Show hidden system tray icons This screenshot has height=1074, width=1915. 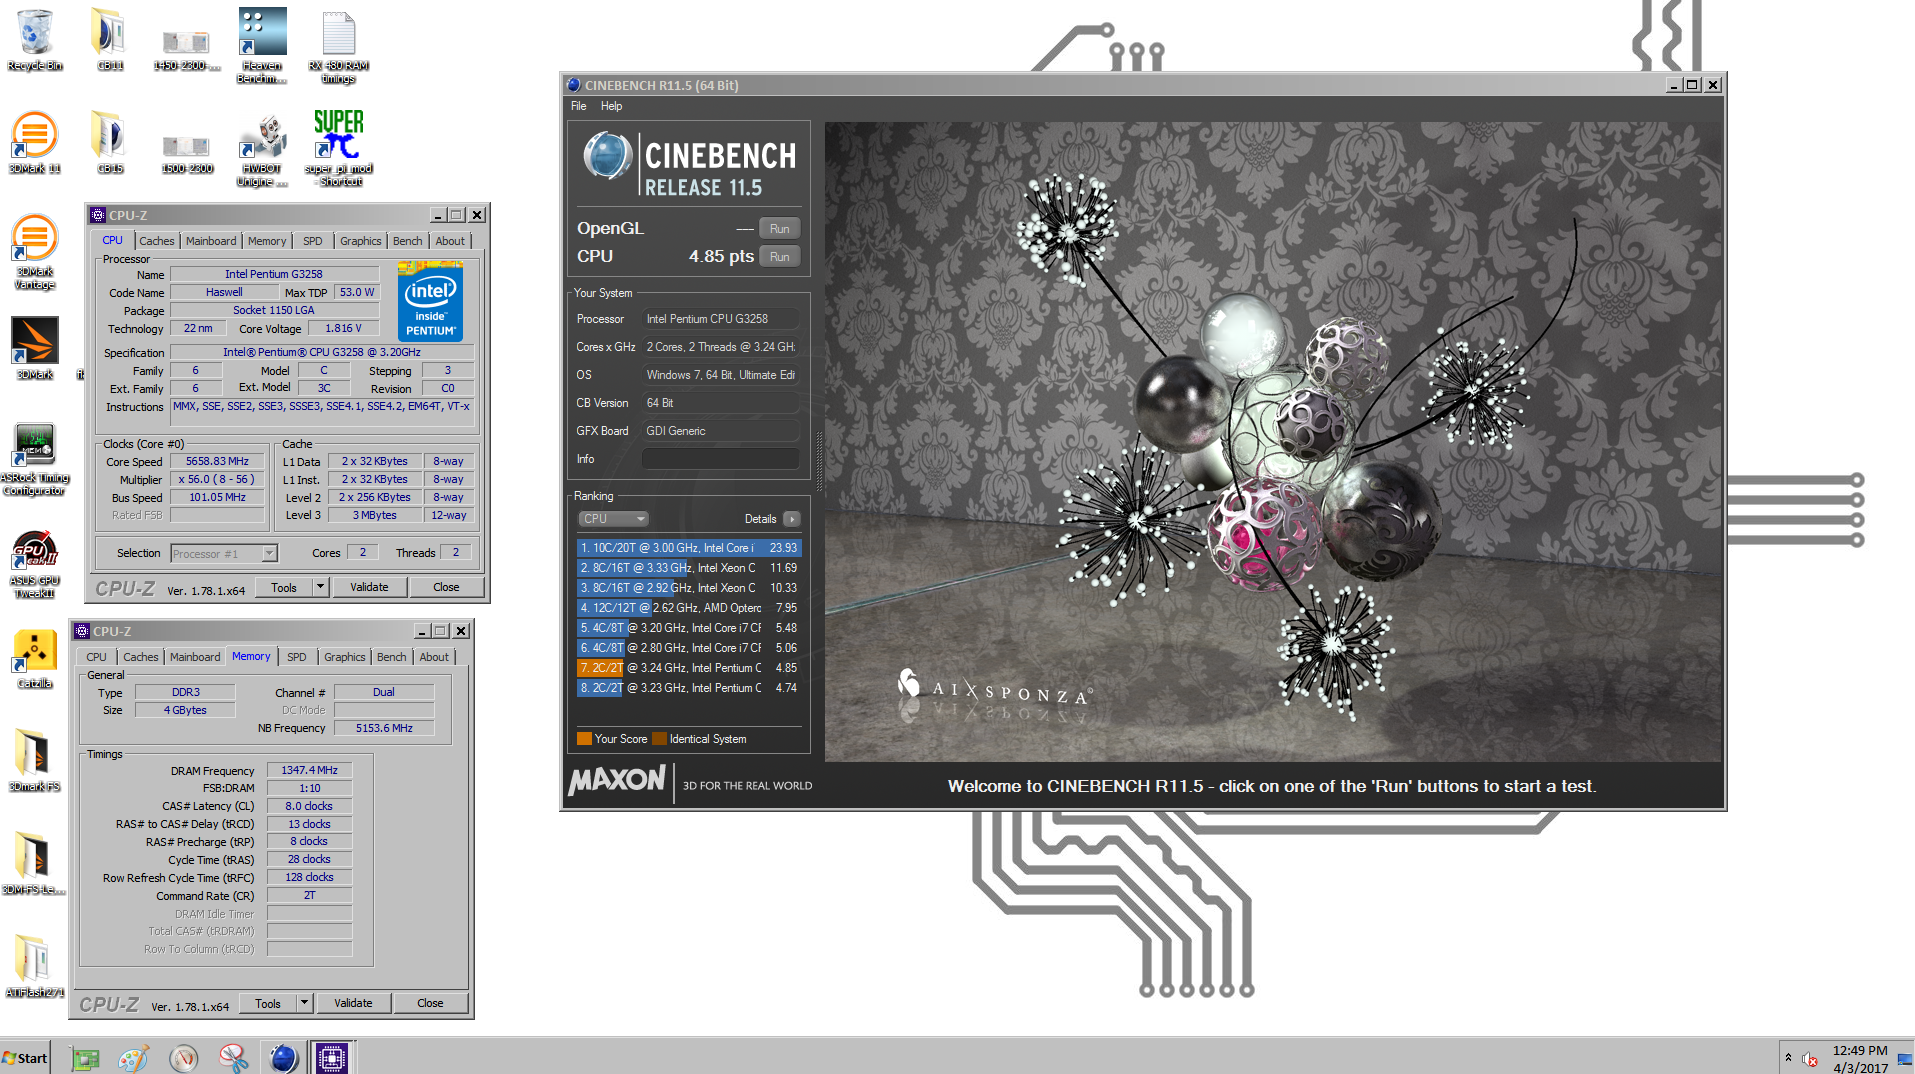[x=1788, y=1057]
